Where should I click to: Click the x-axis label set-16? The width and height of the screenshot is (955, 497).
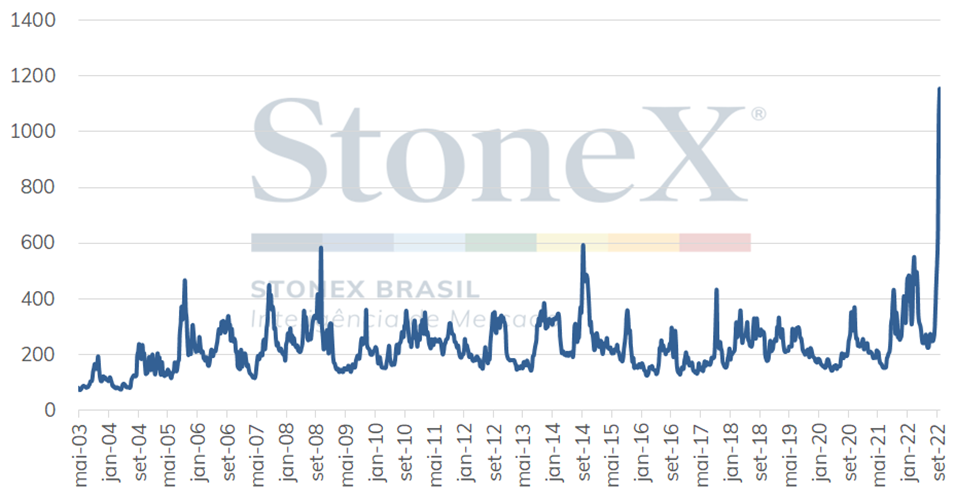(672, 452)
